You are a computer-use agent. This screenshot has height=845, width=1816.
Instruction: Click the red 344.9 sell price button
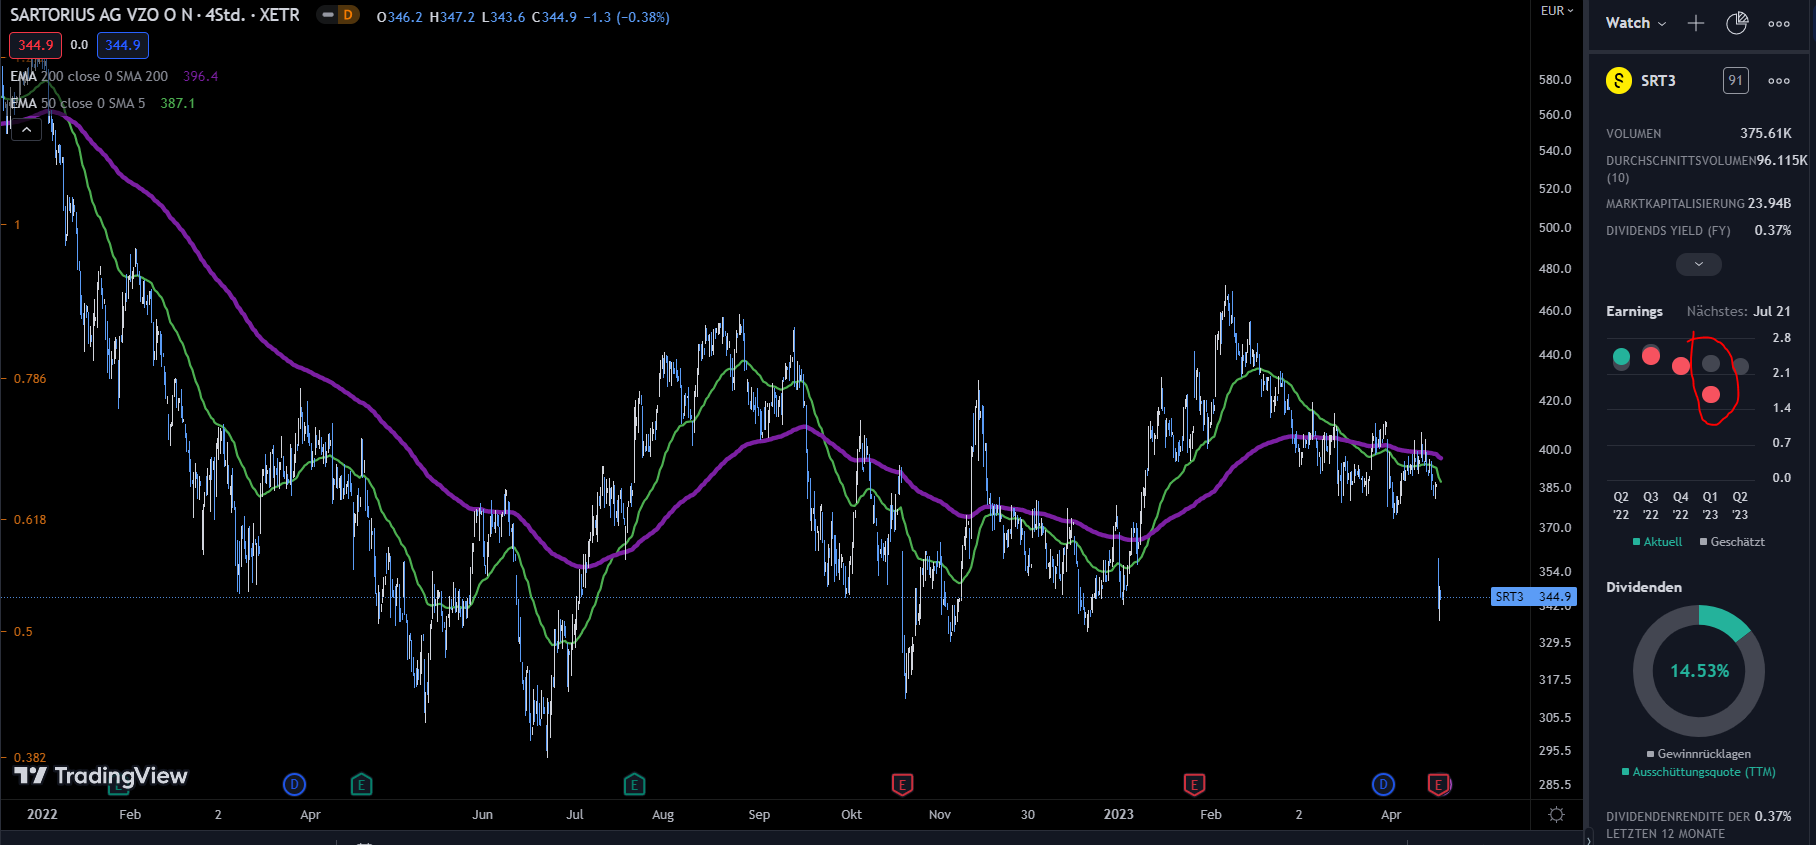36,45
